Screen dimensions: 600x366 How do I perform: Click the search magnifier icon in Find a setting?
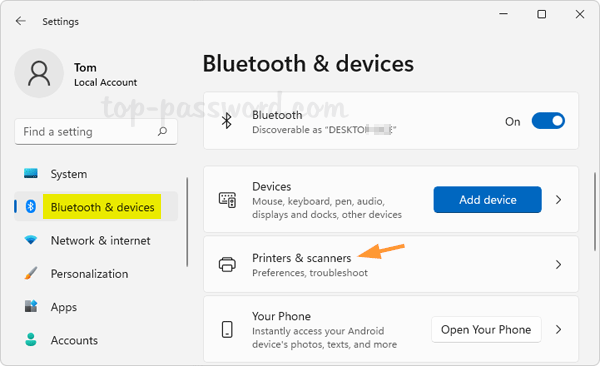(x=162, y=131)
